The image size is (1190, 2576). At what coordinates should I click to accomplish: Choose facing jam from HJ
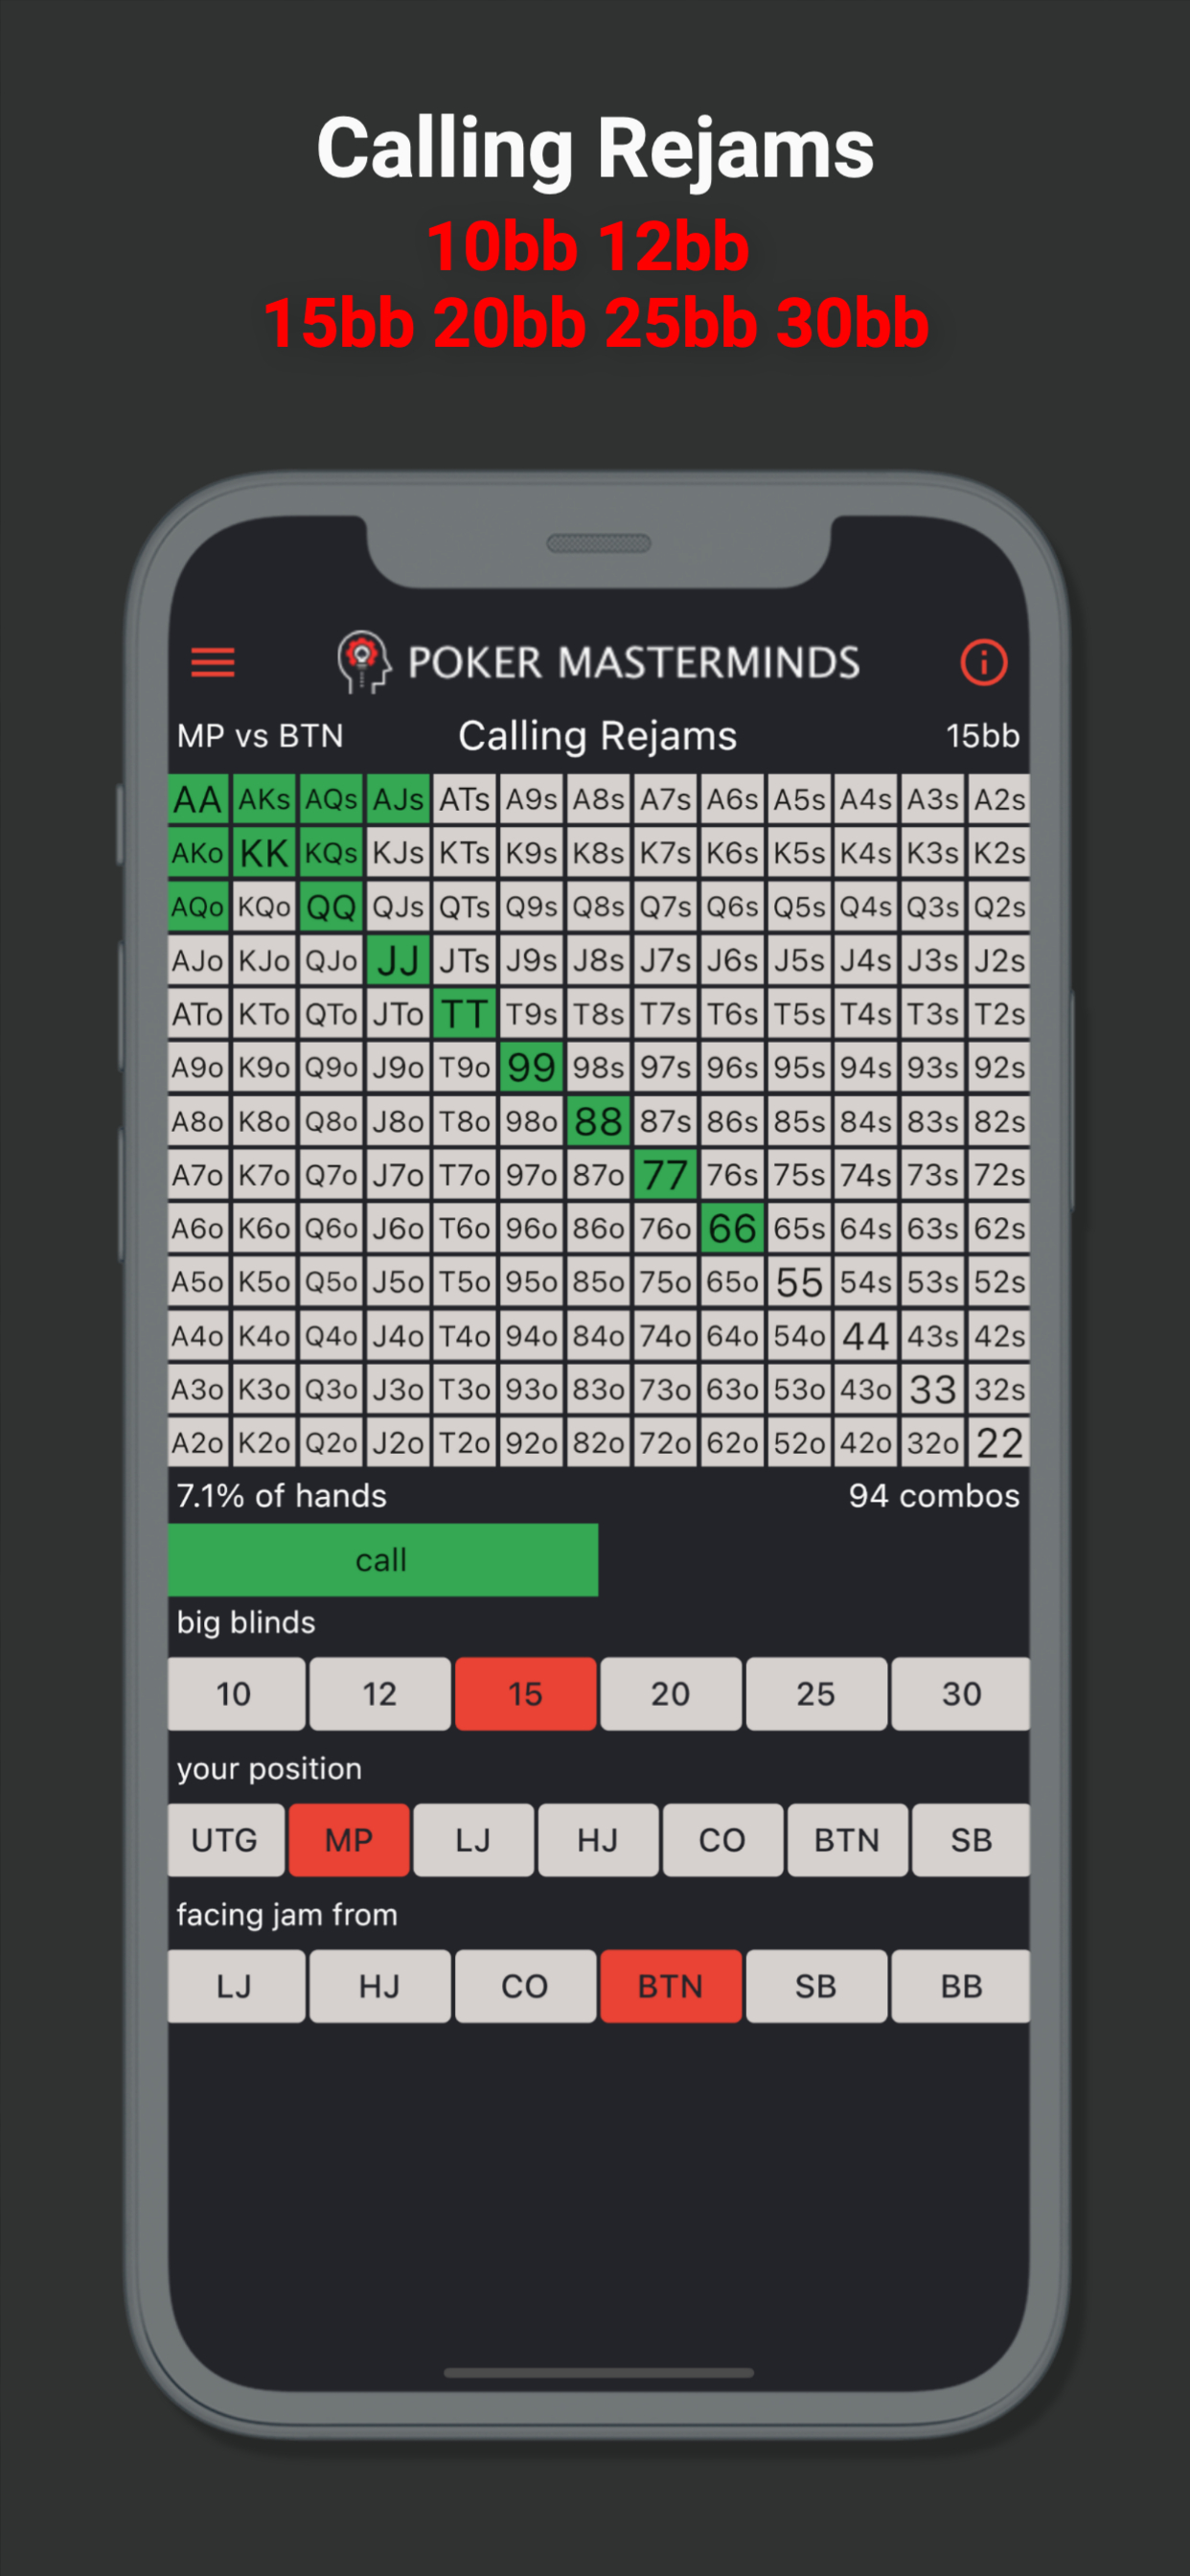[379, 1985]
